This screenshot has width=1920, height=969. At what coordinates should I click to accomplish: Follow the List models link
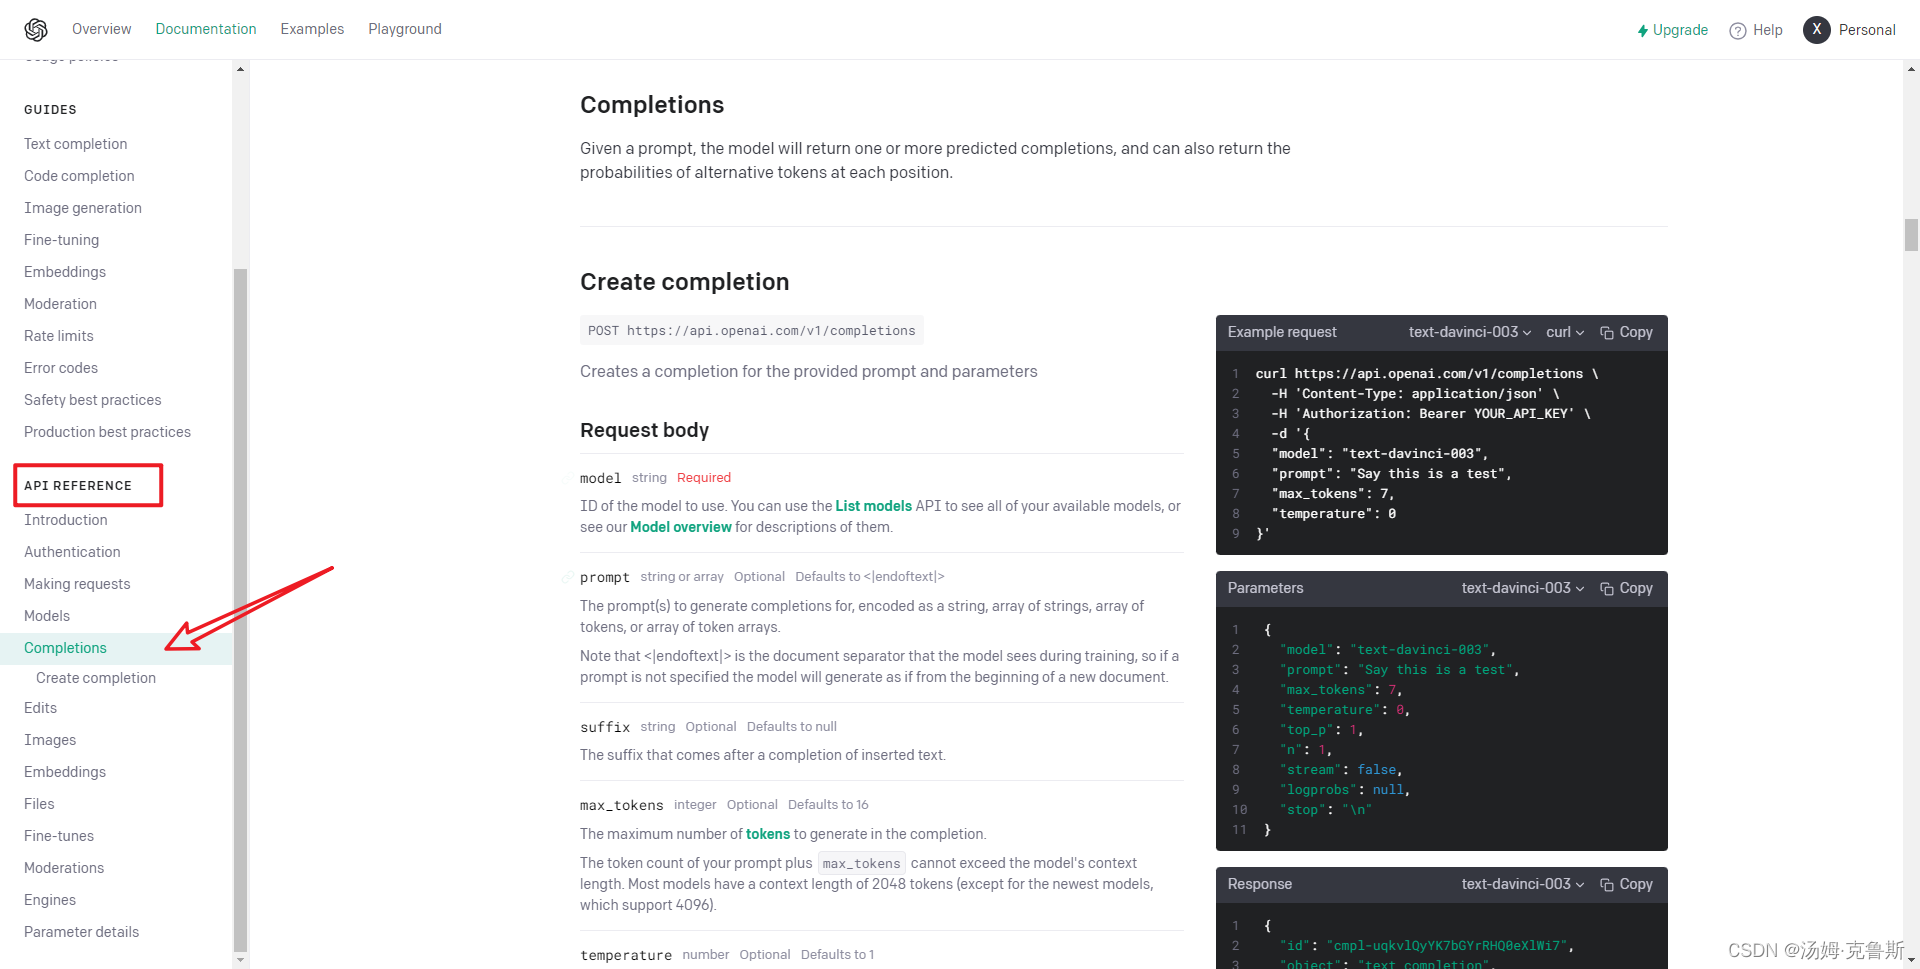click(873, 506)
